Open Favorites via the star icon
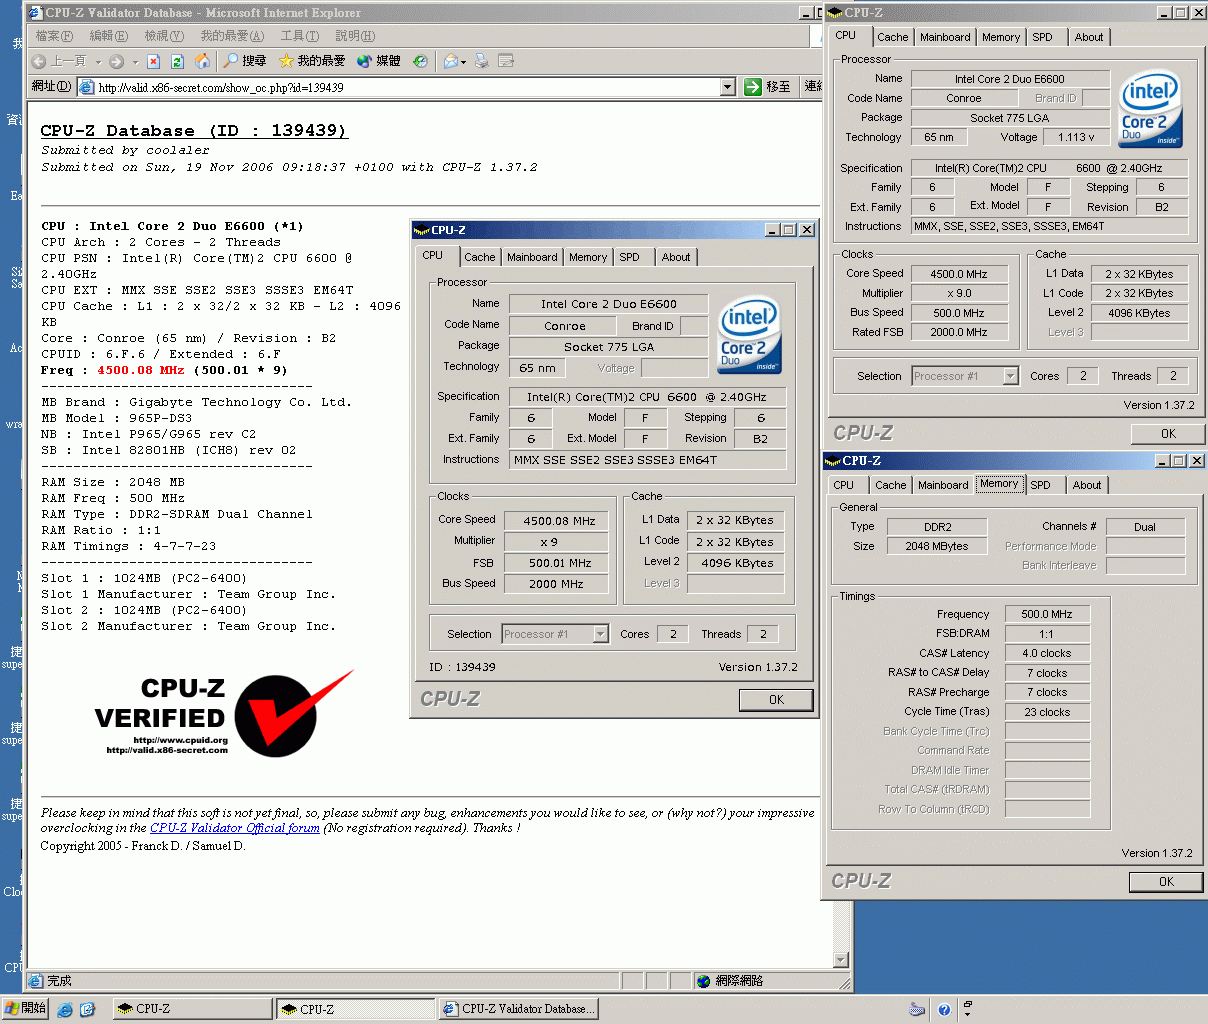 pyautogui.click(x=286, y=61)
